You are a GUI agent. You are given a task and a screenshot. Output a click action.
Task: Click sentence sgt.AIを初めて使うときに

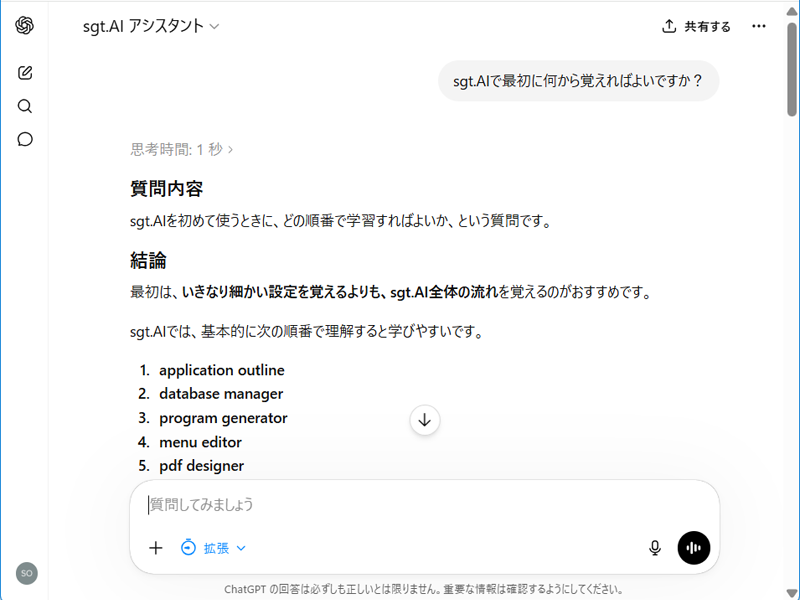tap(341, 221)
